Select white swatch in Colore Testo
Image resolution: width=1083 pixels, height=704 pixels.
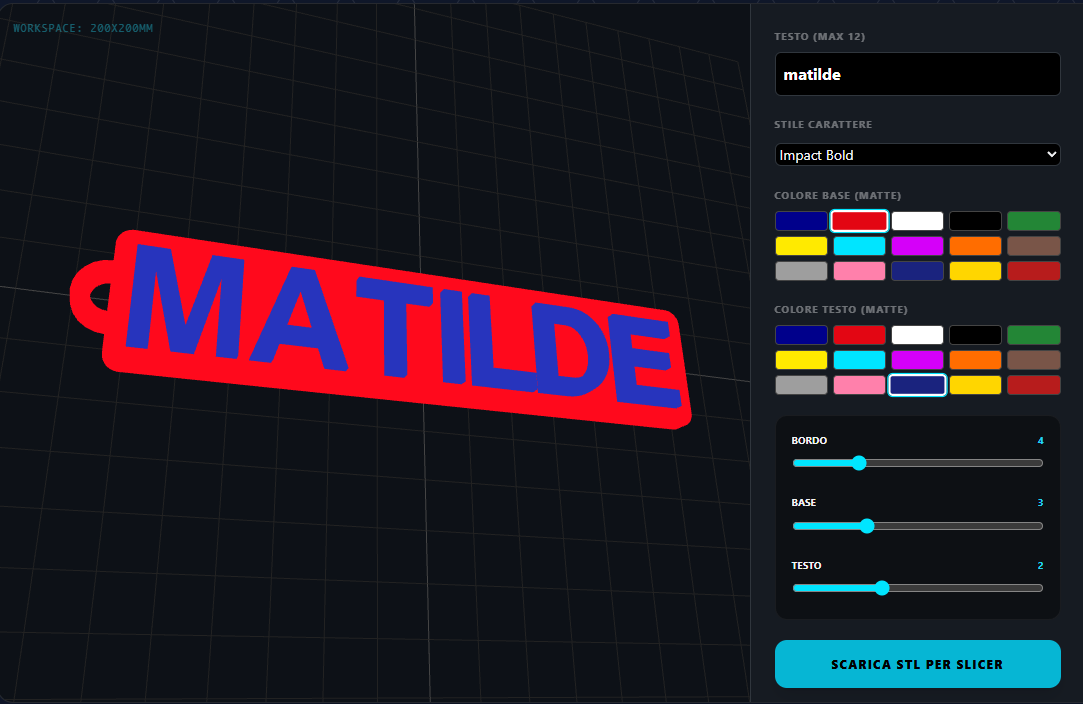click(917, 335)
